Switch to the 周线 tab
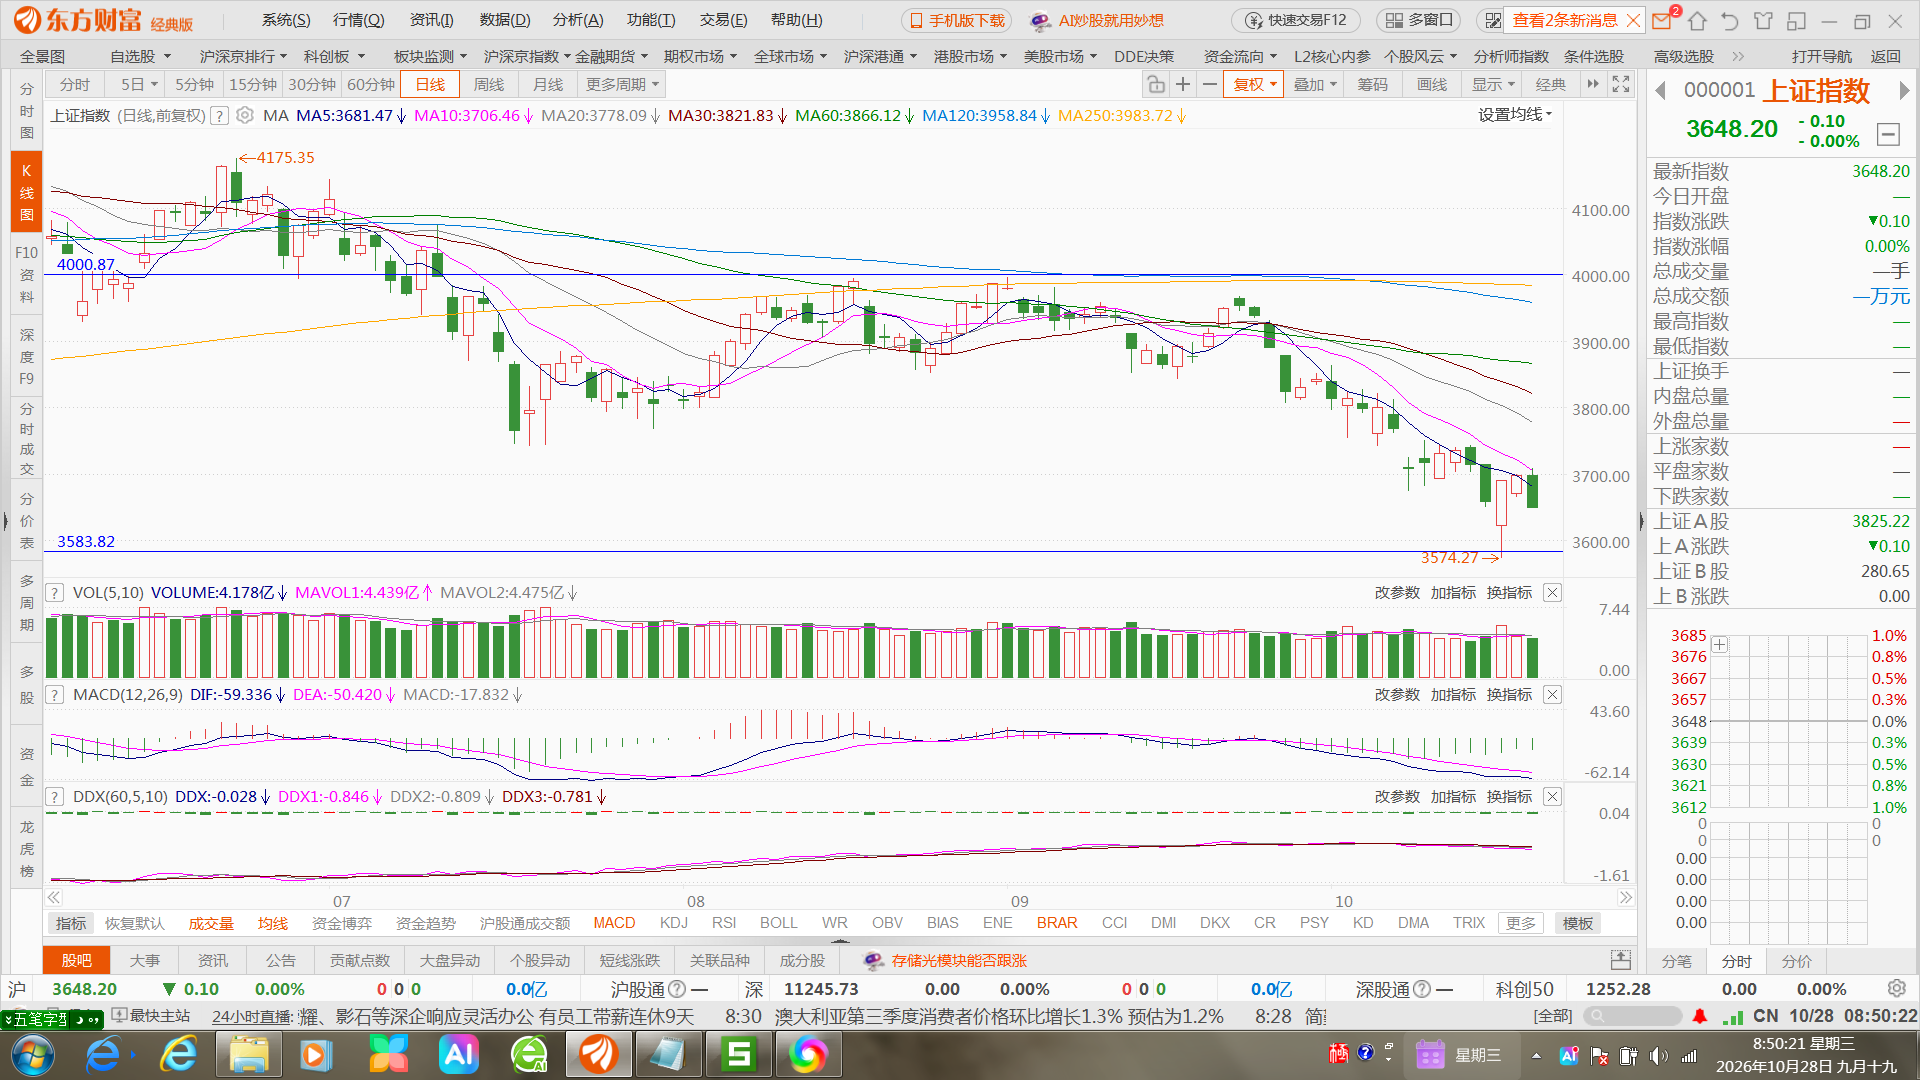The image size is (1920, 1080). (x=489, y=85)
